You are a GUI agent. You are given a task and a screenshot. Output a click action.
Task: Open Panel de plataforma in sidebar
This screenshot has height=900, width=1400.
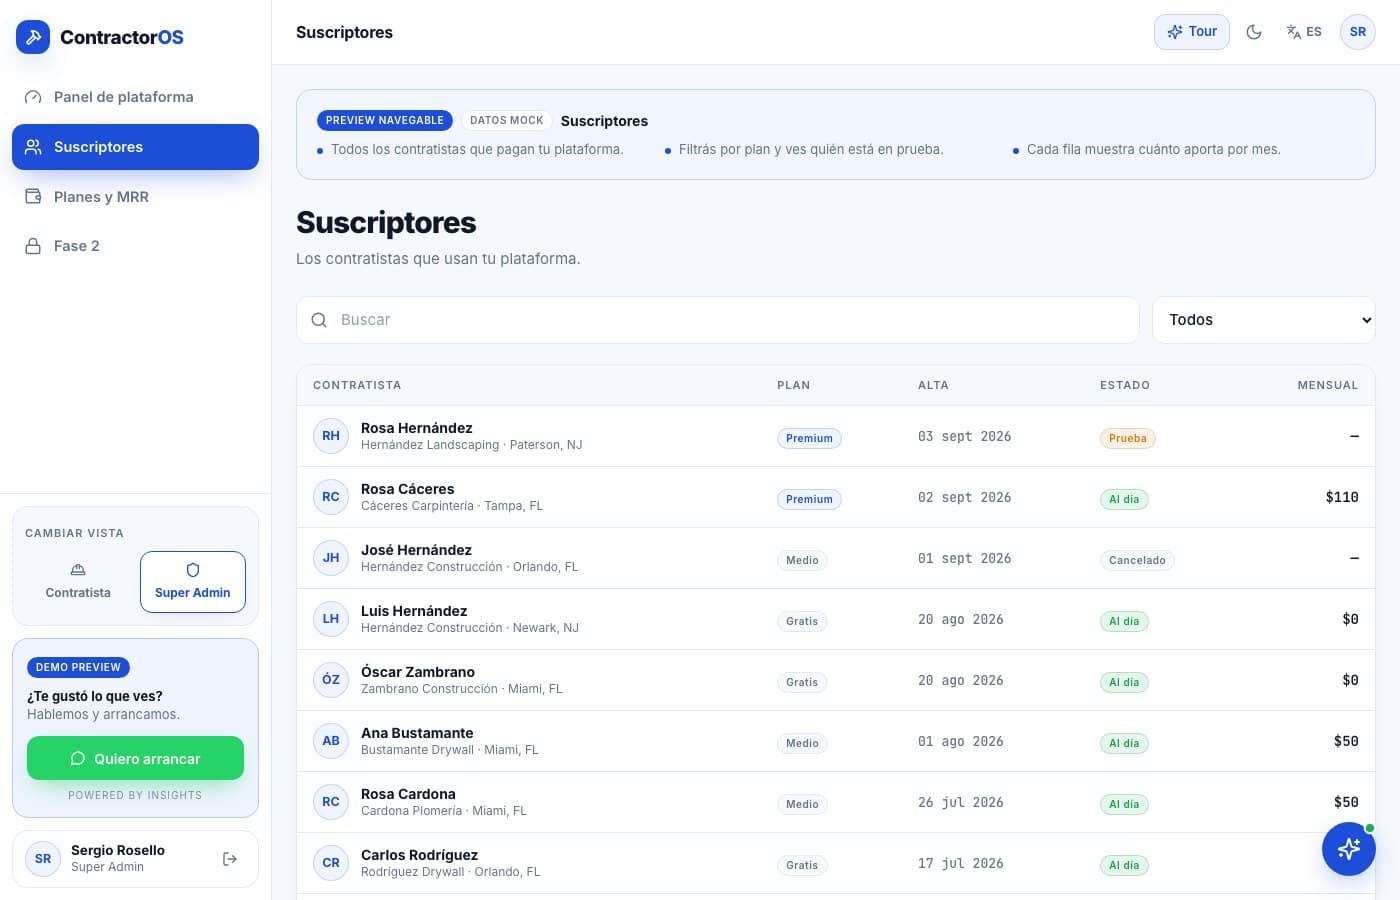click(135, 97)
